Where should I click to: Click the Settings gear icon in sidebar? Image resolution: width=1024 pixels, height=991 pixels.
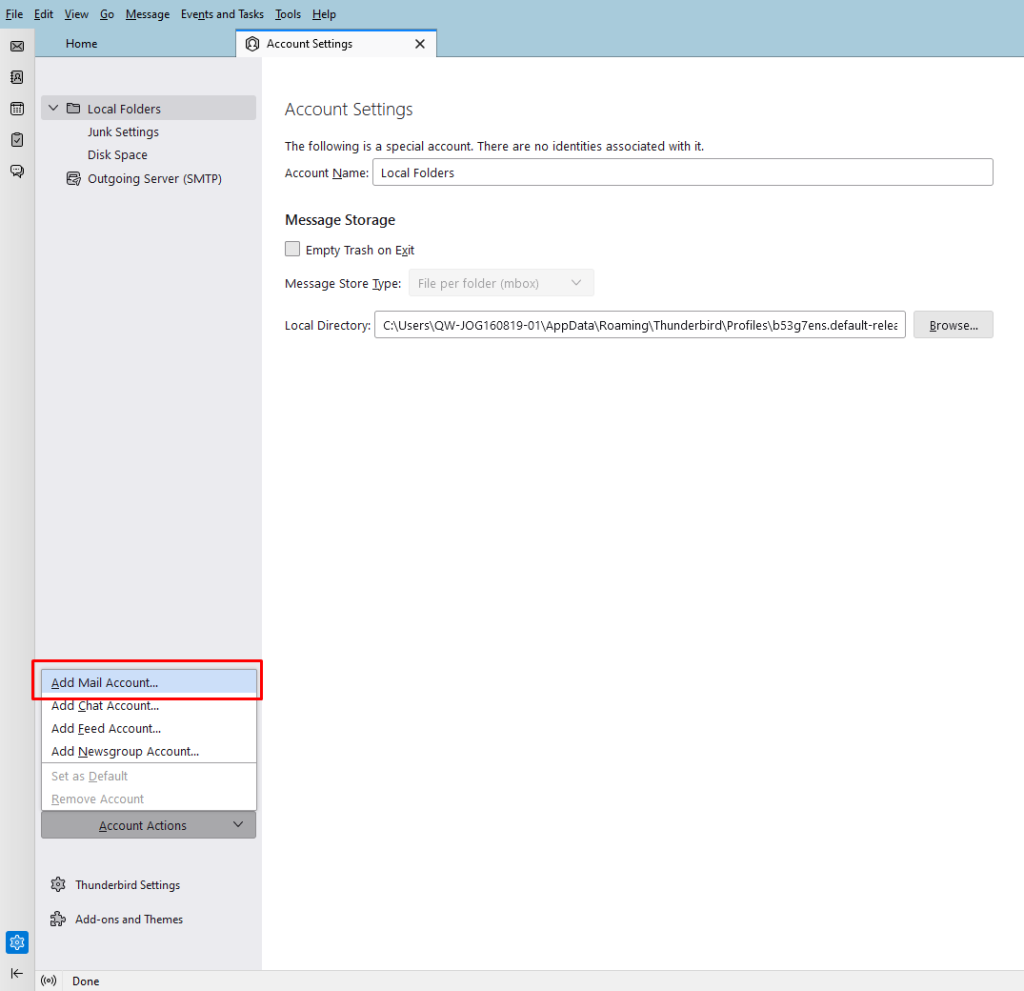[x=17, y=942]
